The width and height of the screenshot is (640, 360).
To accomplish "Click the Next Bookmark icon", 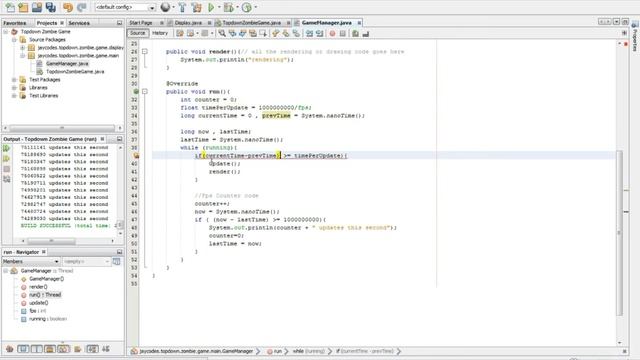I will [x=286, y=33].
